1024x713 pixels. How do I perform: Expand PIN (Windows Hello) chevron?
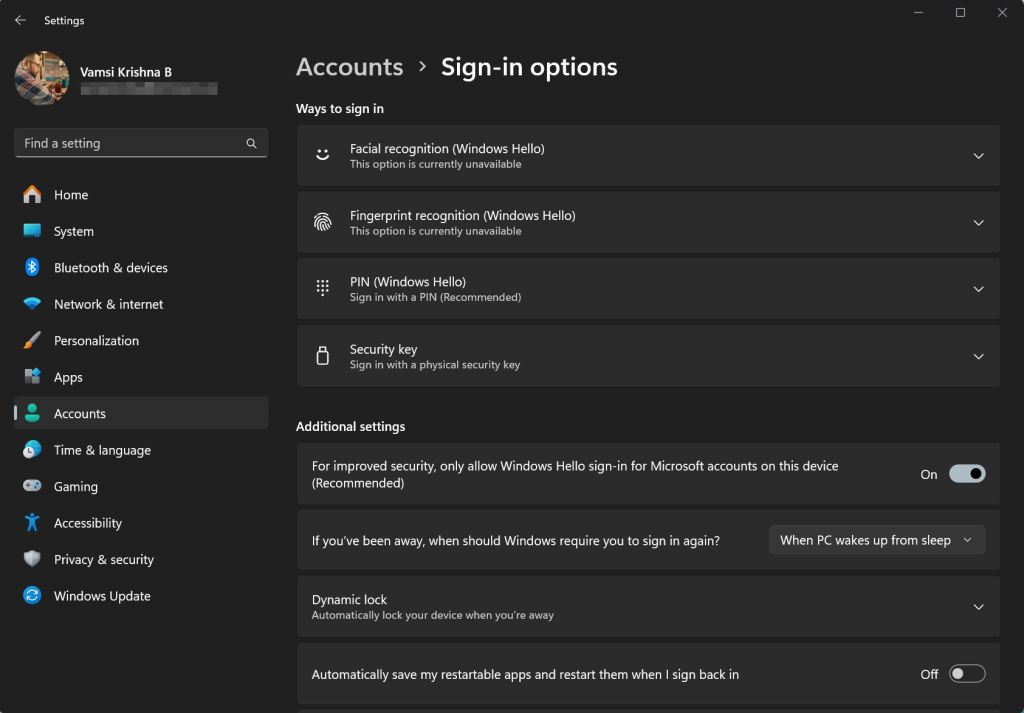978,289
